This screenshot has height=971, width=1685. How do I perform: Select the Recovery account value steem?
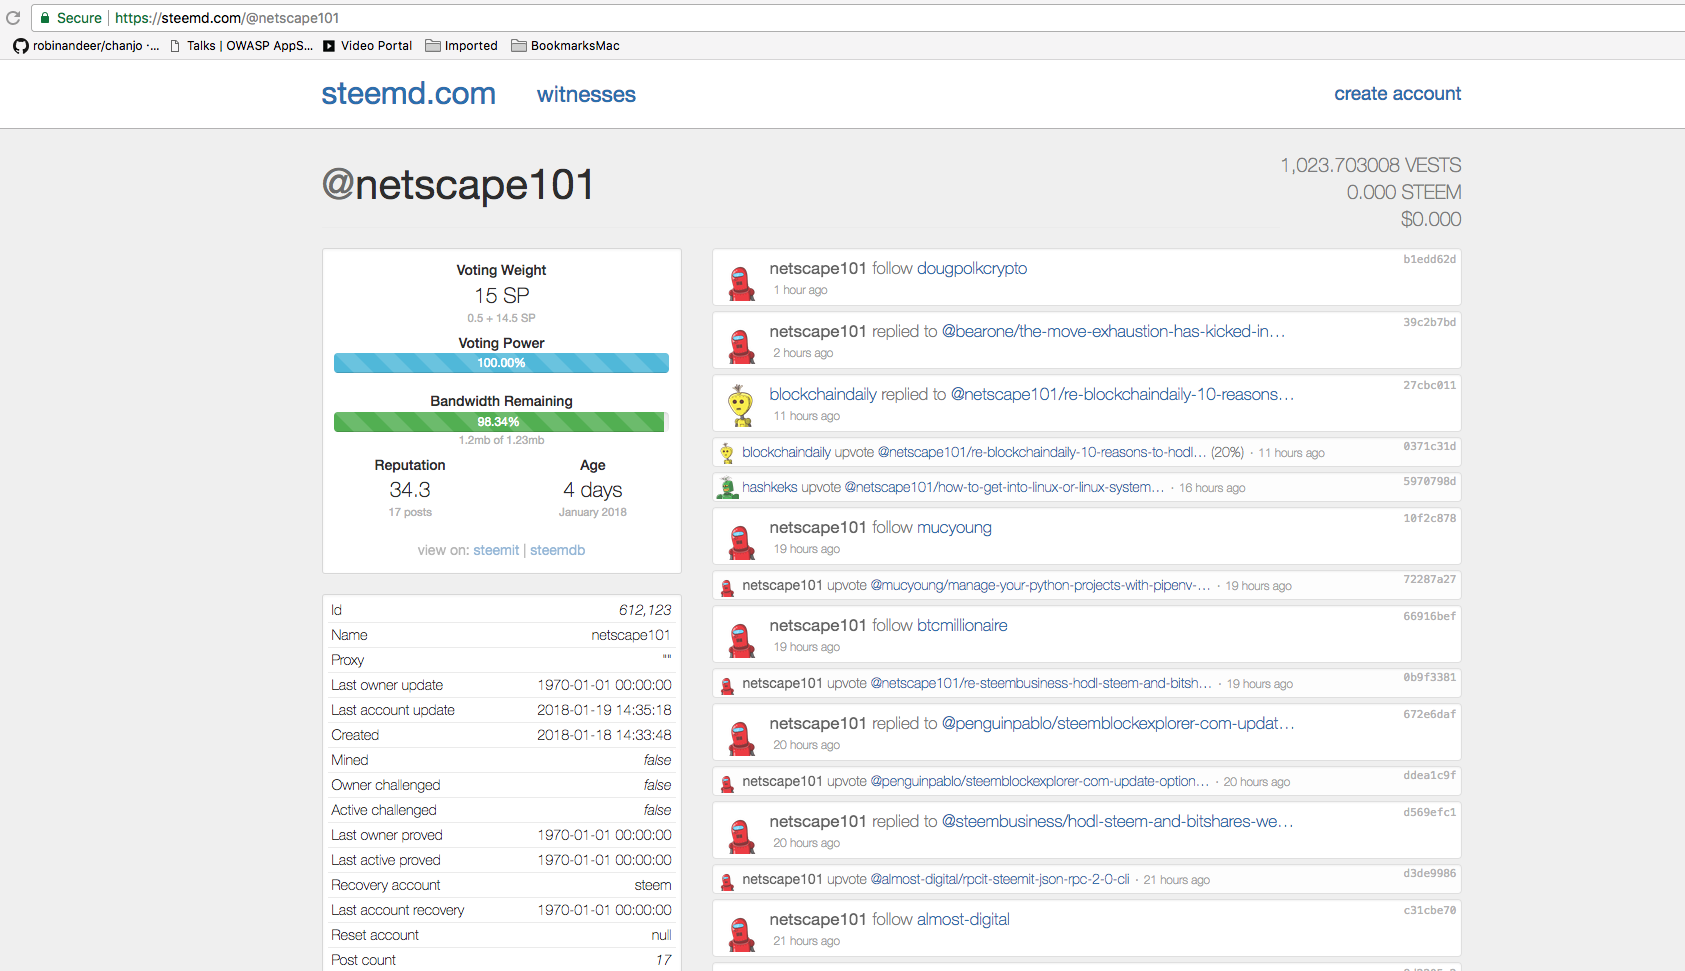point(653,885)
